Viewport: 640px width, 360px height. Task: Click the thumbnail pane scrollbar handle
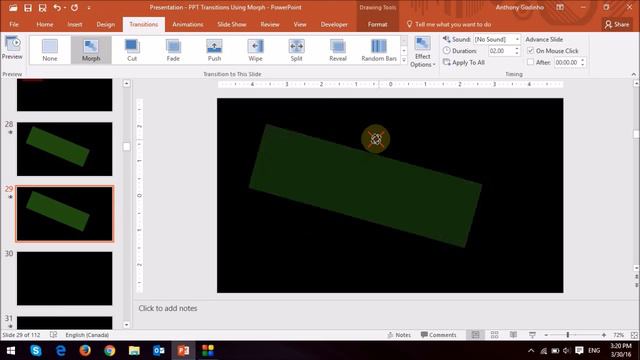127,147
